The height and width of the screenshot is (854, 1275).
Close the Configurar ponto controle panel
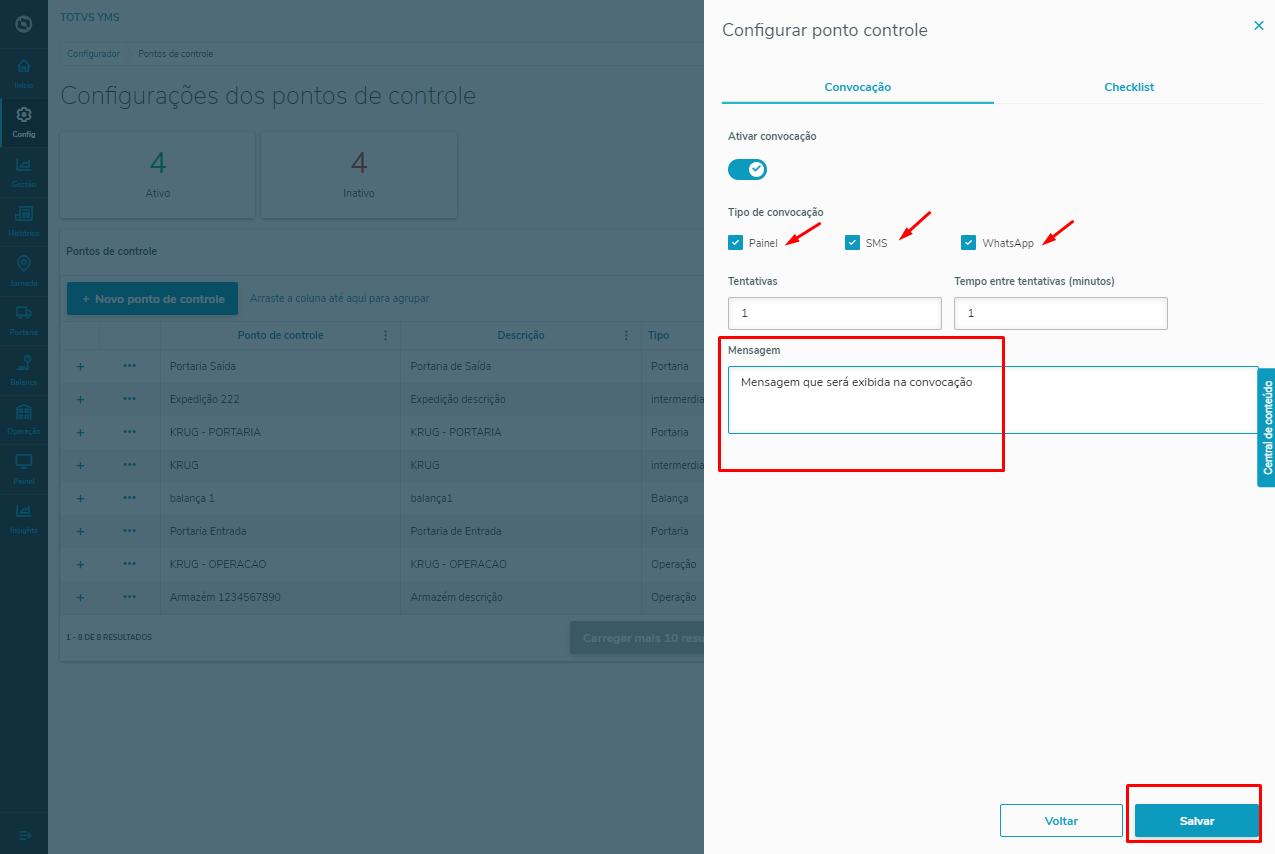(1259, 26)
